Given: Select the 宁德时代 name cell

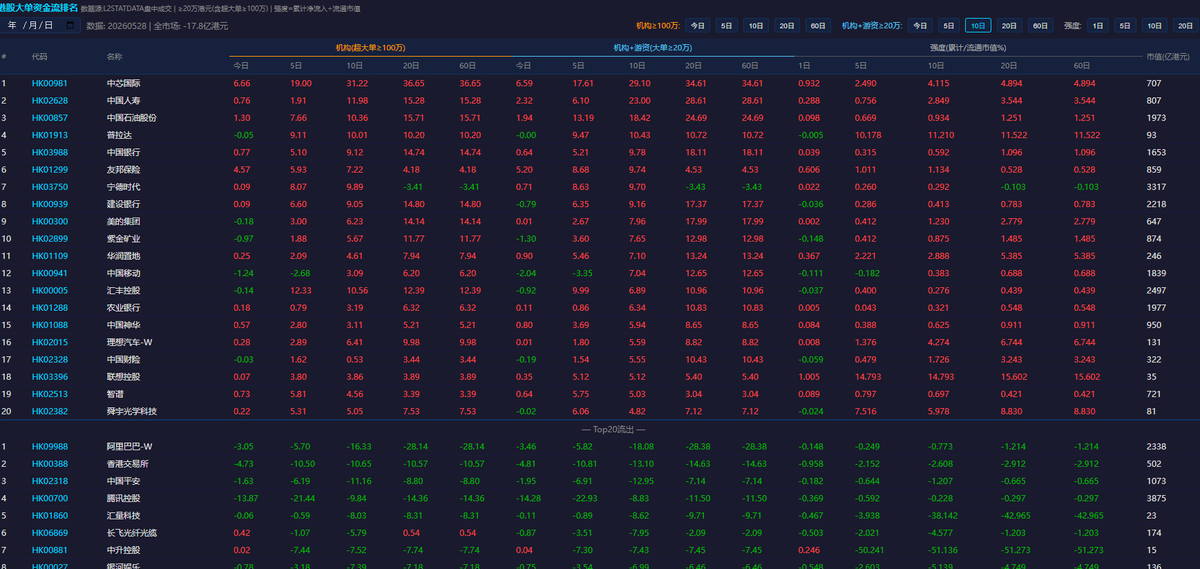Looking at the screenshot, I should click(123, 186).
